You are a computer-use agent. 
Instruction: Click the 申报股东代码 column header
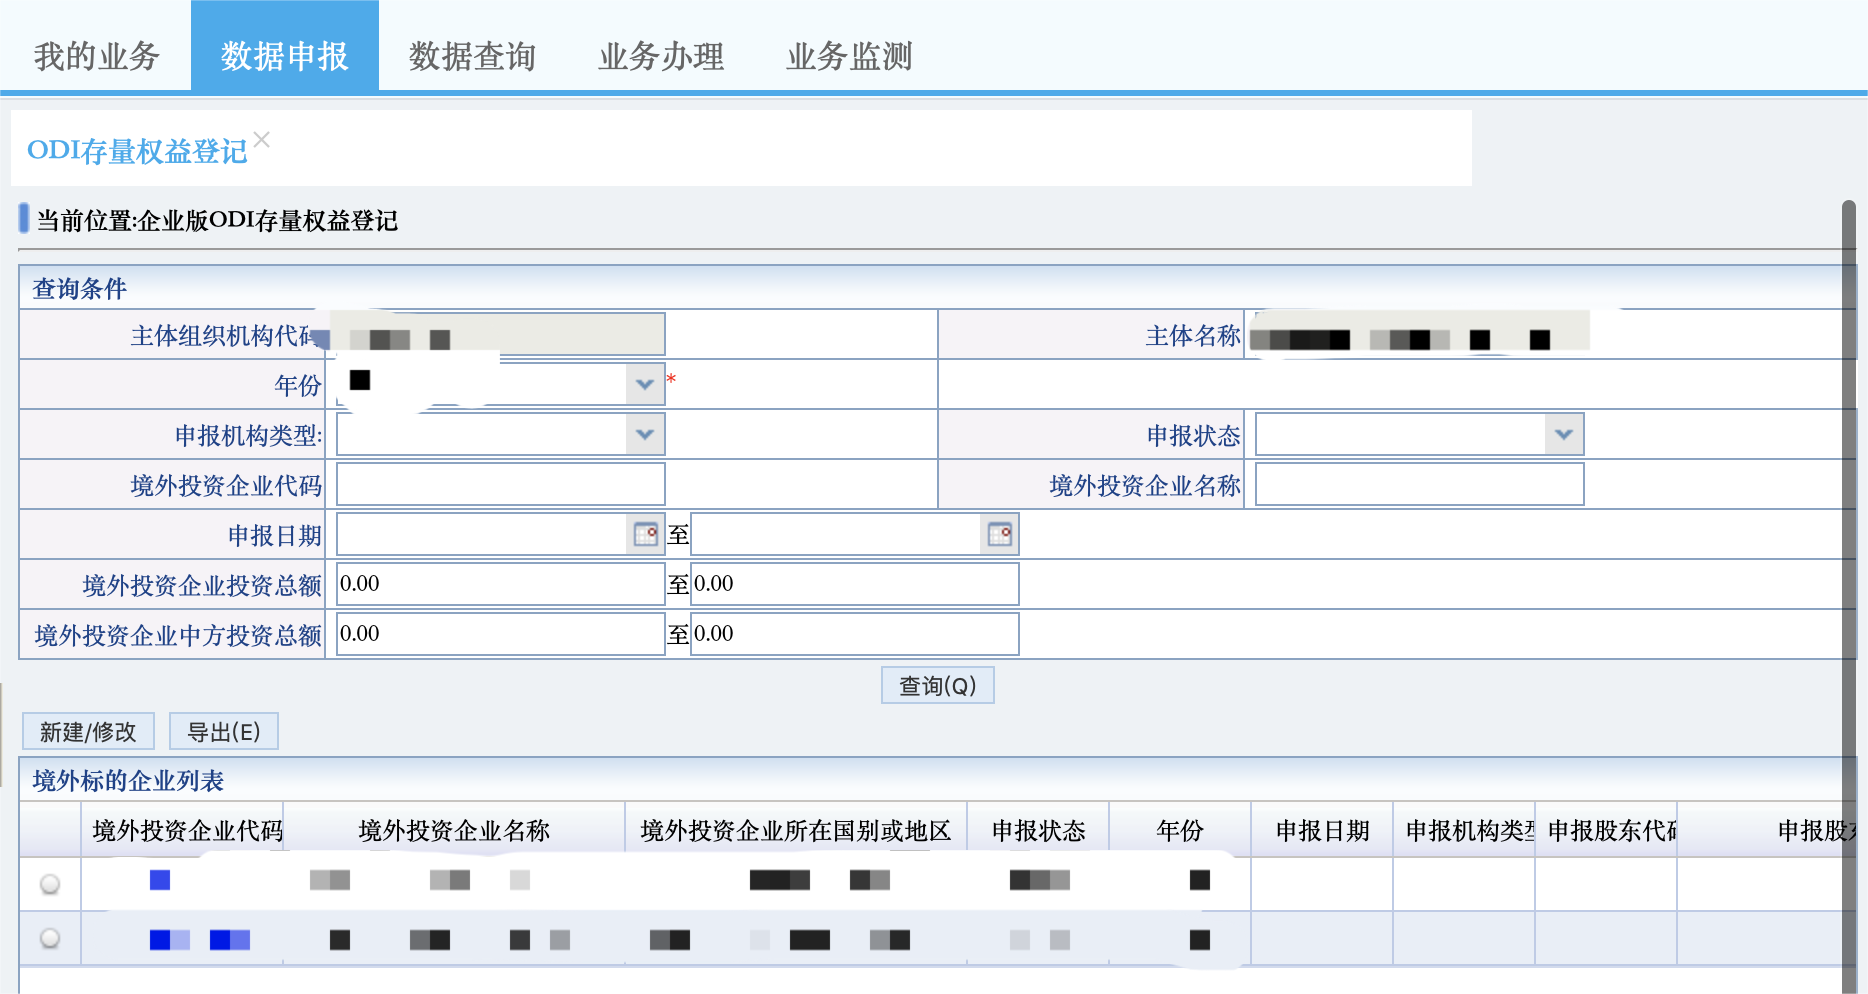[1606, 830]
